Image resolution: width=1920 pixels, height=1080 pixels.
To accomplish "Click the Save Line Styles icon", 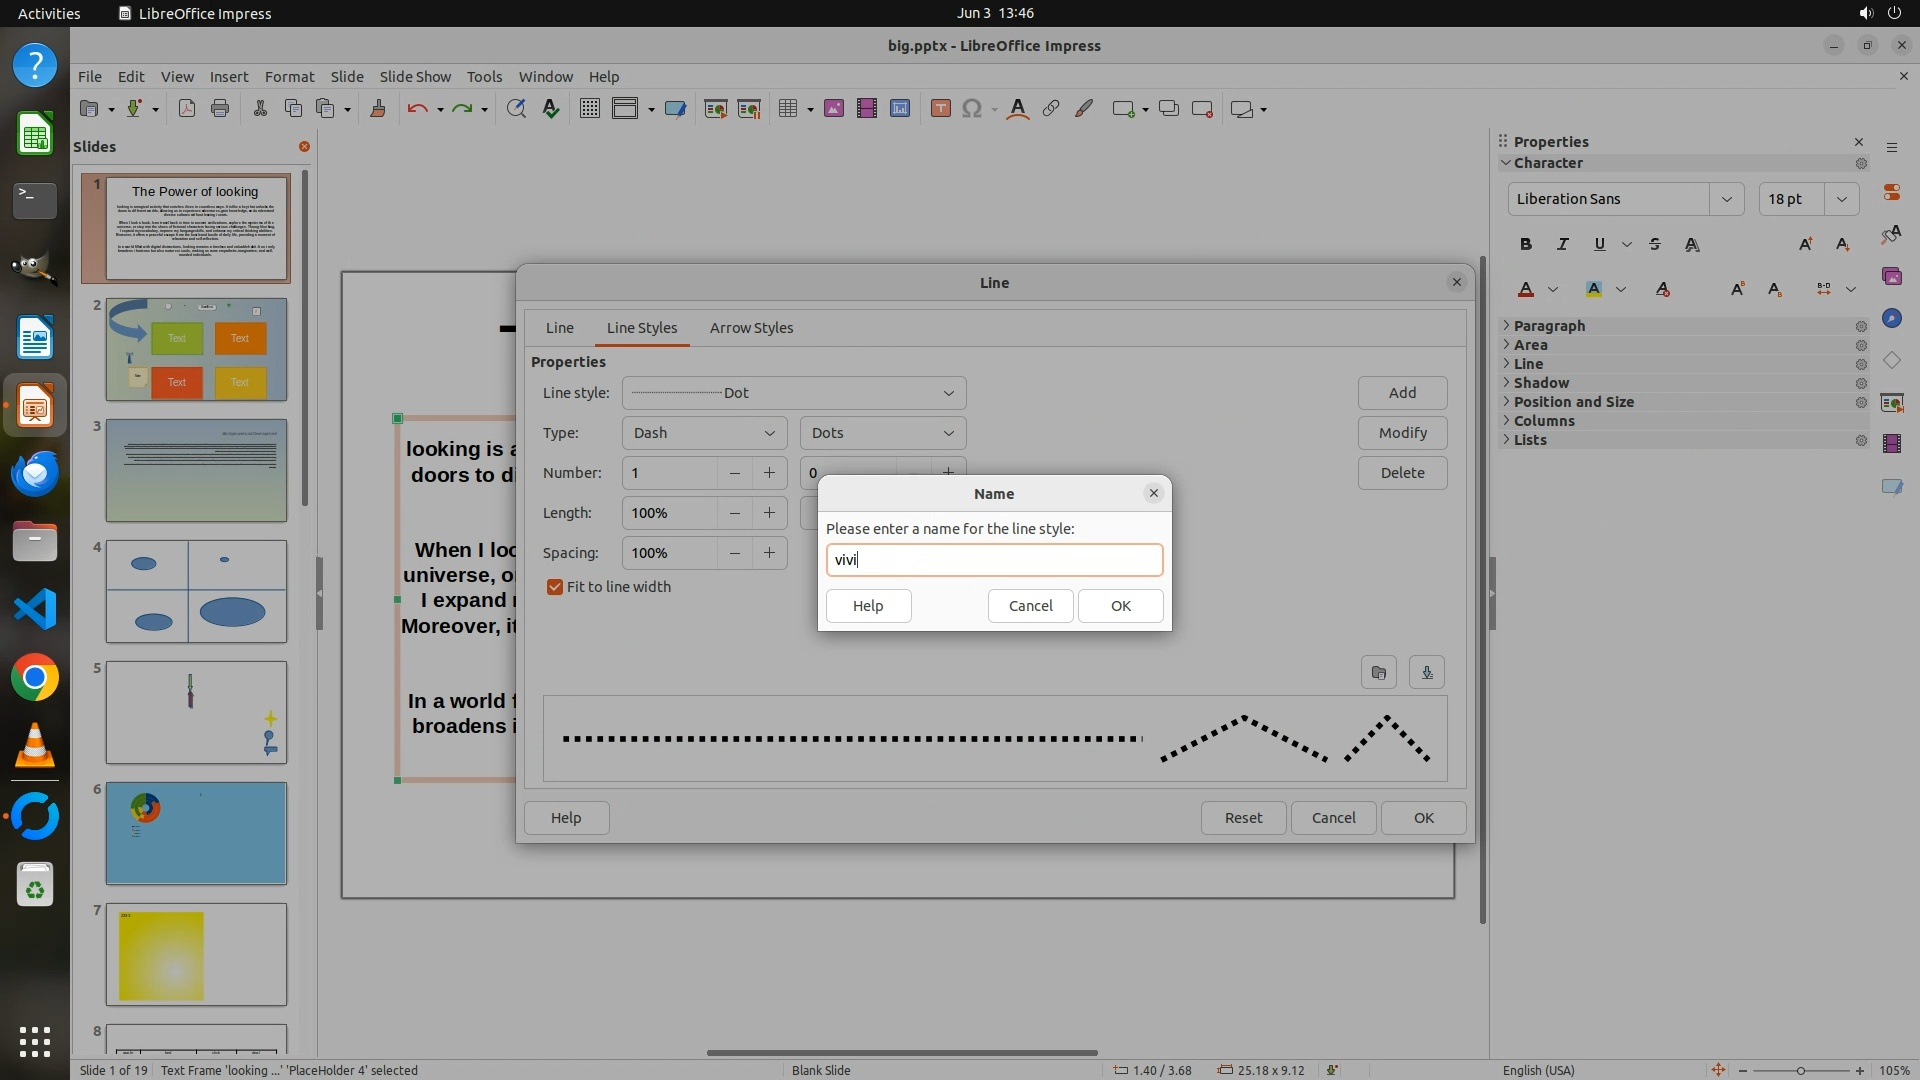I will tap(1427, 672).
